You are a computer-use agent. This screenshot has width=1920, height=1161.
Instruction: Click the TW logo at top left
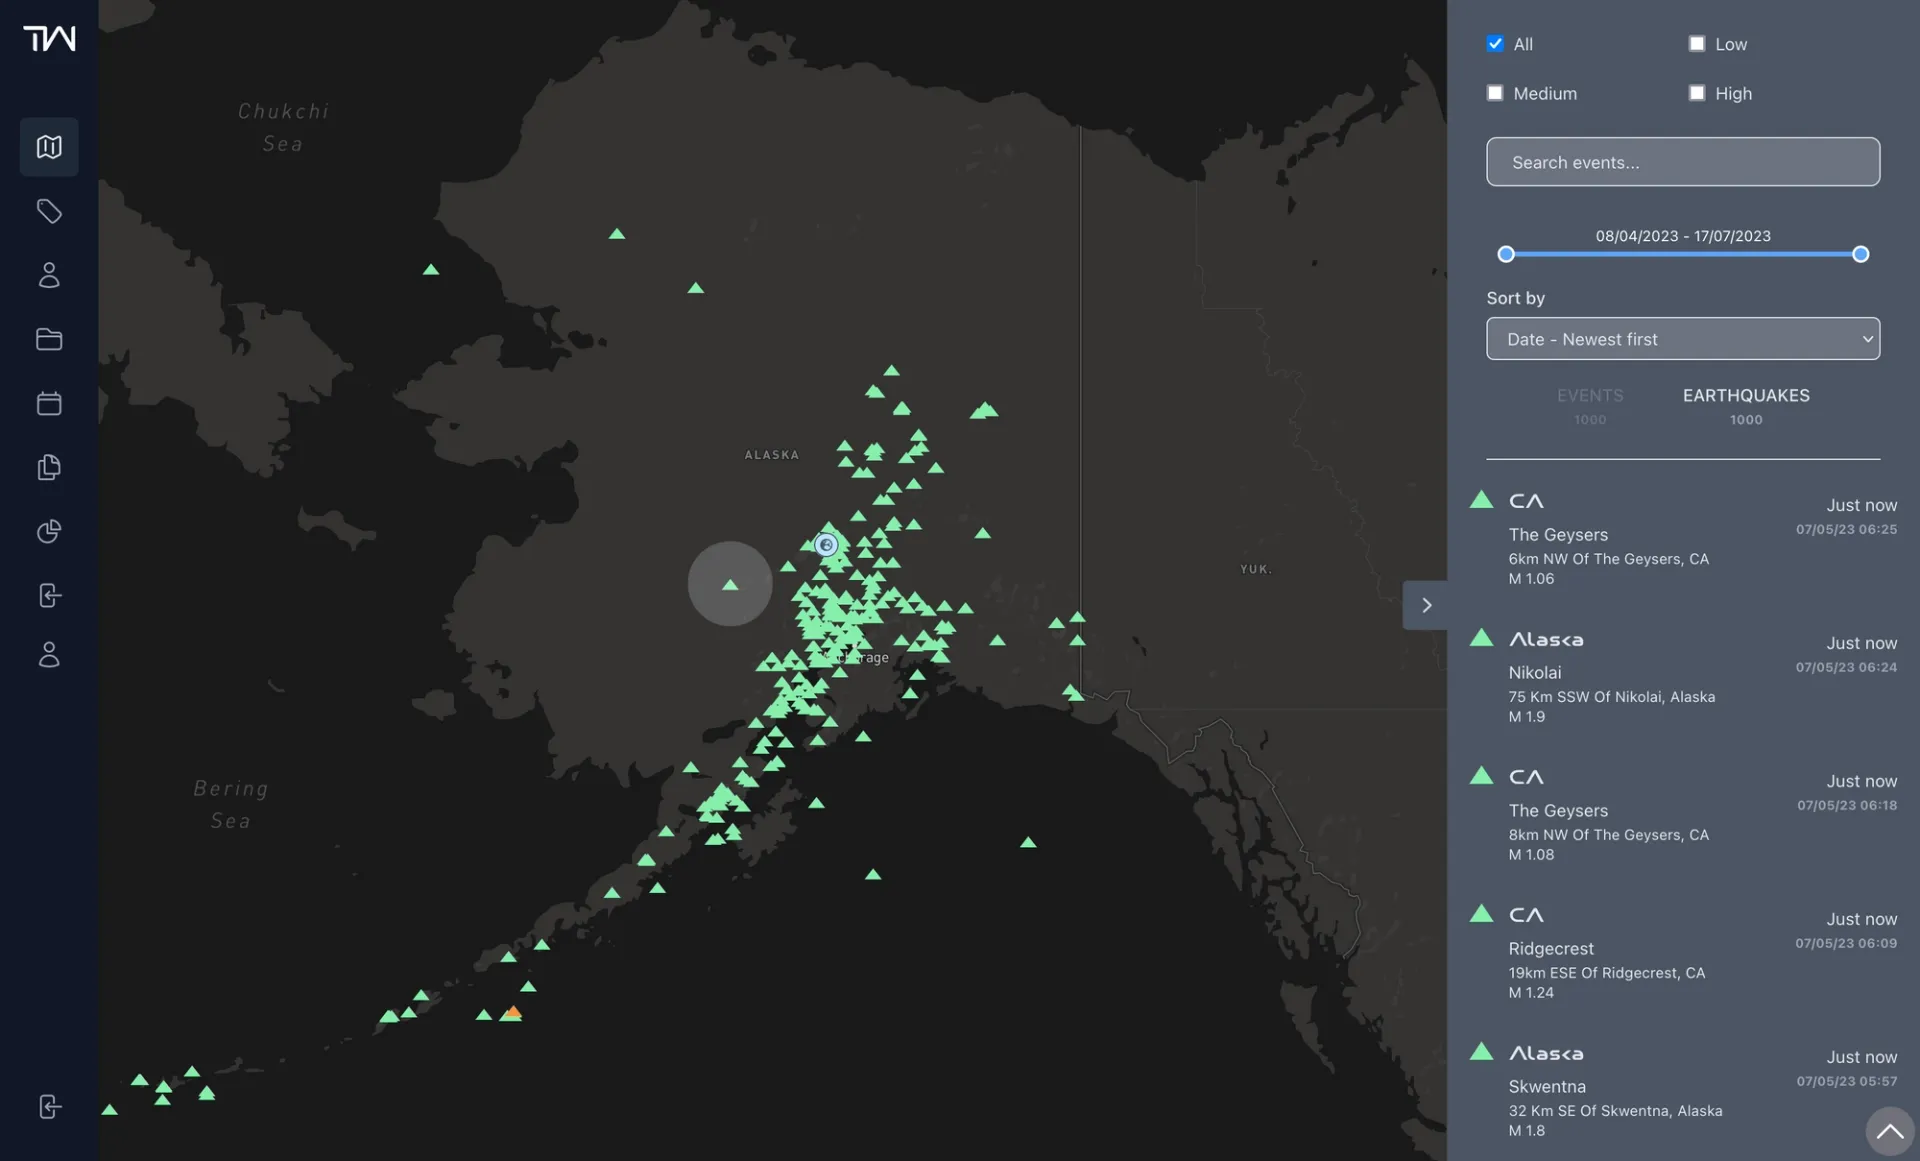click(49, 38)
